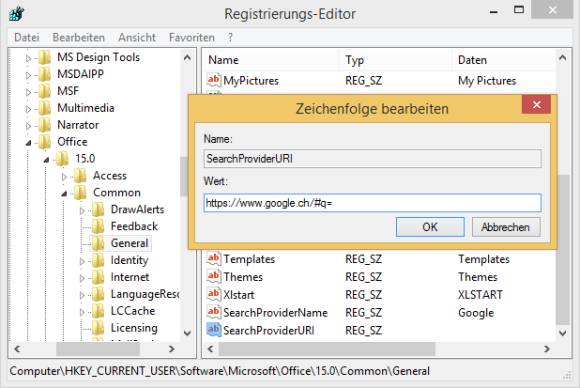
Task: Collapse the Common tree node
Action: click(64, 193)
